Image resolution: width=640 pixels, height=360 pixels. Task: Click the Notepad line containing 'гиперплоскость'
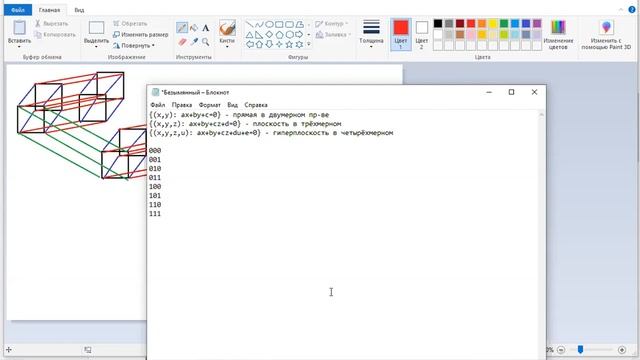271,133
